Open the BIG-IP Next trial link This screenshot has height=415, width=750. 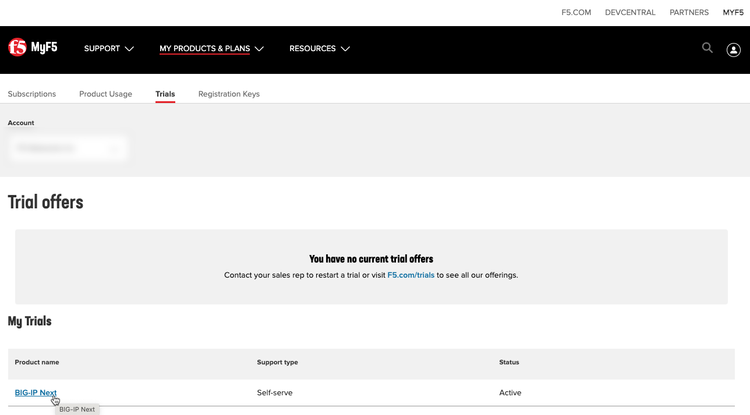(35, 393)
